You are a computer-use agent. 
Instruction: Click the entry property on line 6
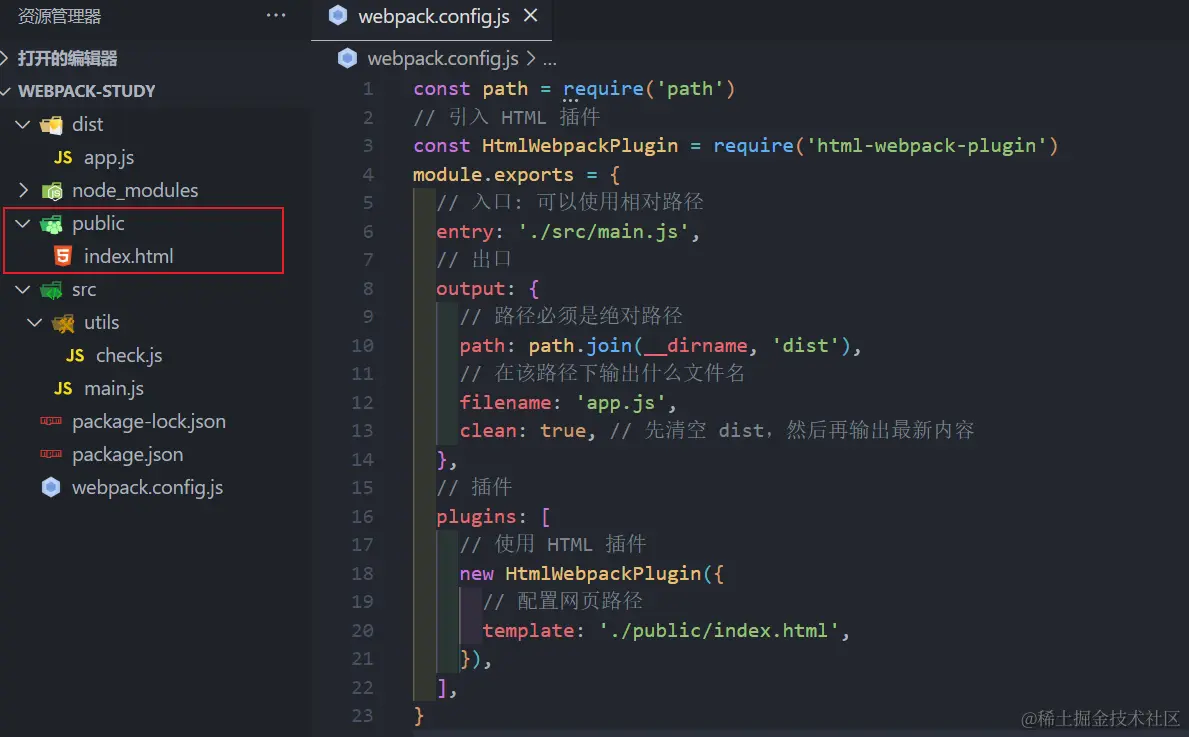tap(464, 232)
